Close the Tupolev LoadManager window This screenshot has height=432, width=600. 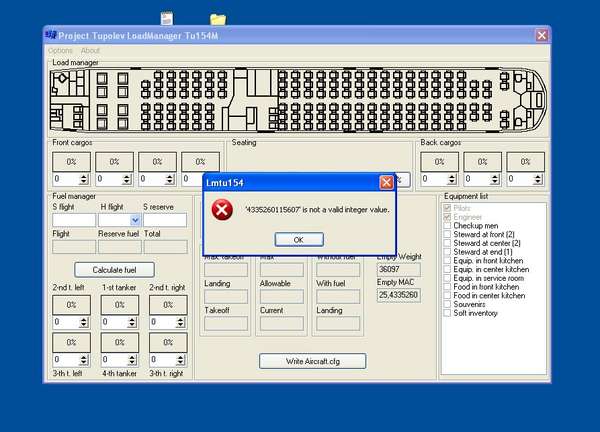coord(542,36)
